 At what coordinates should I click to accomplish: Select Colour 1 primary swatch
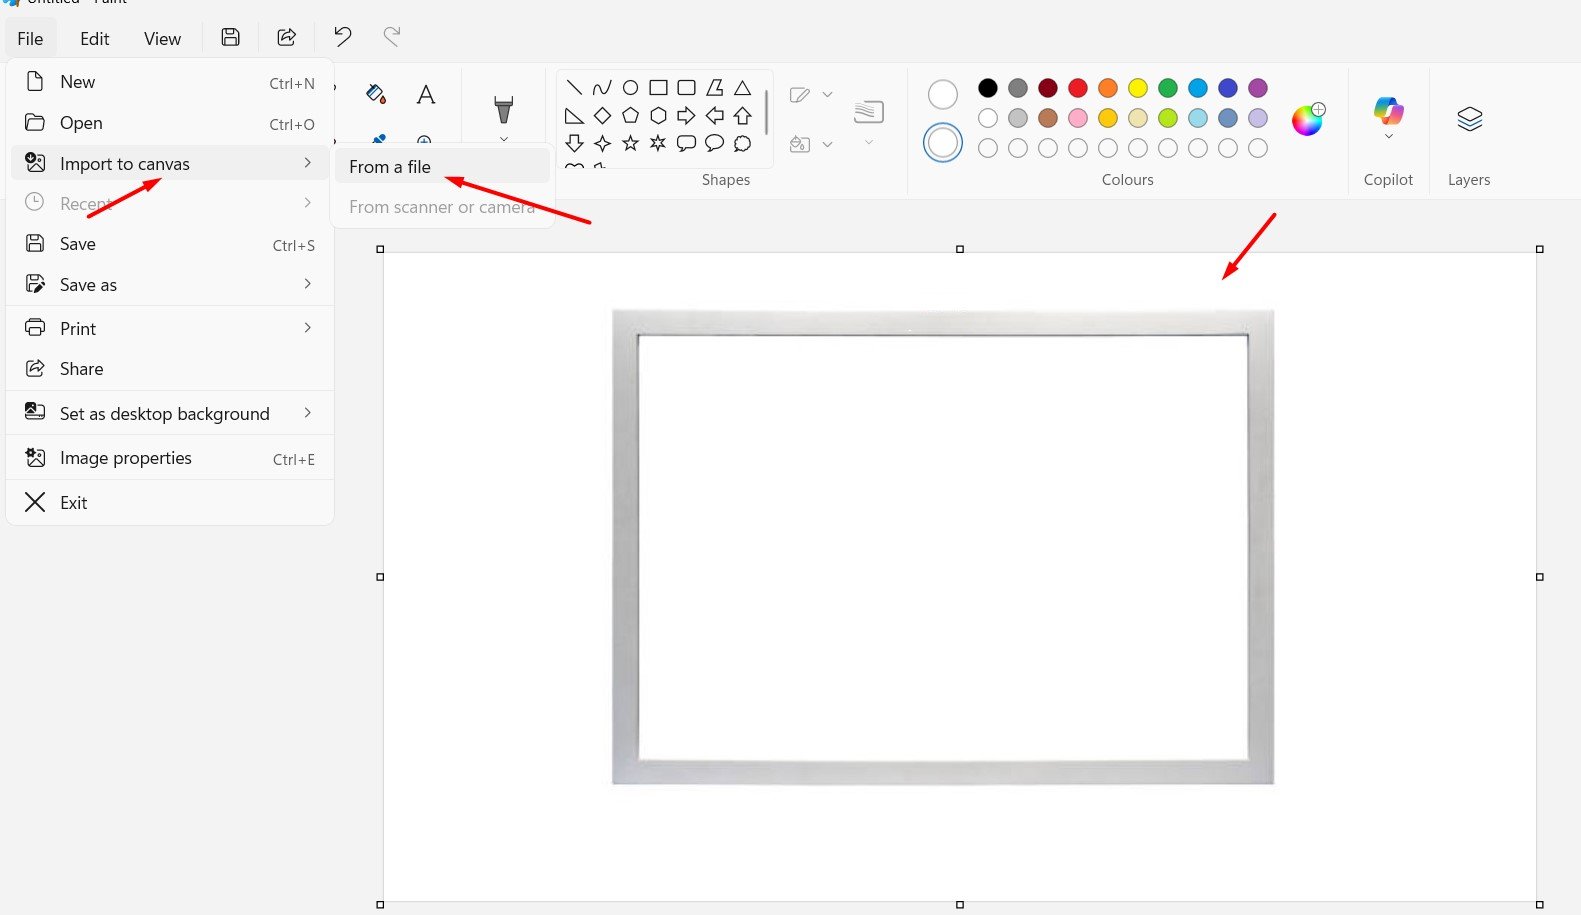943,95
